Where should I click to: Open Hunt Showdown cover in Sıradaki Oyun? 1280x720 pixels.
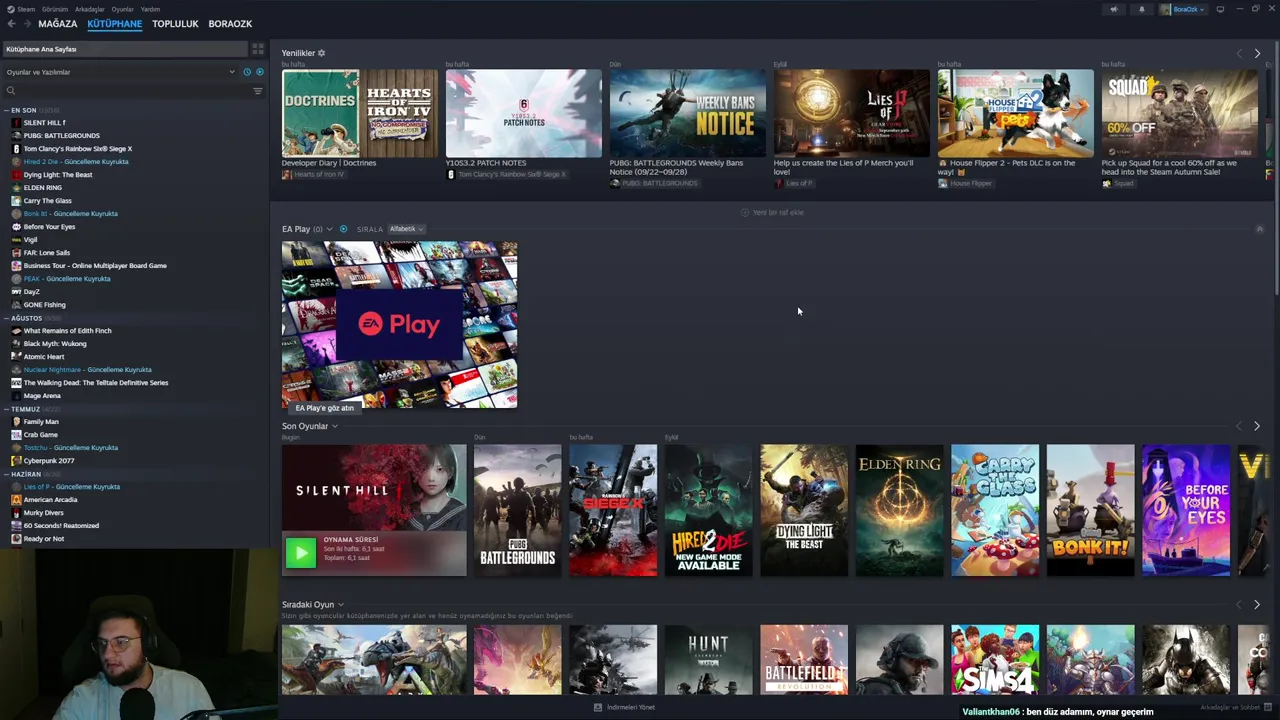coord(708,659)
